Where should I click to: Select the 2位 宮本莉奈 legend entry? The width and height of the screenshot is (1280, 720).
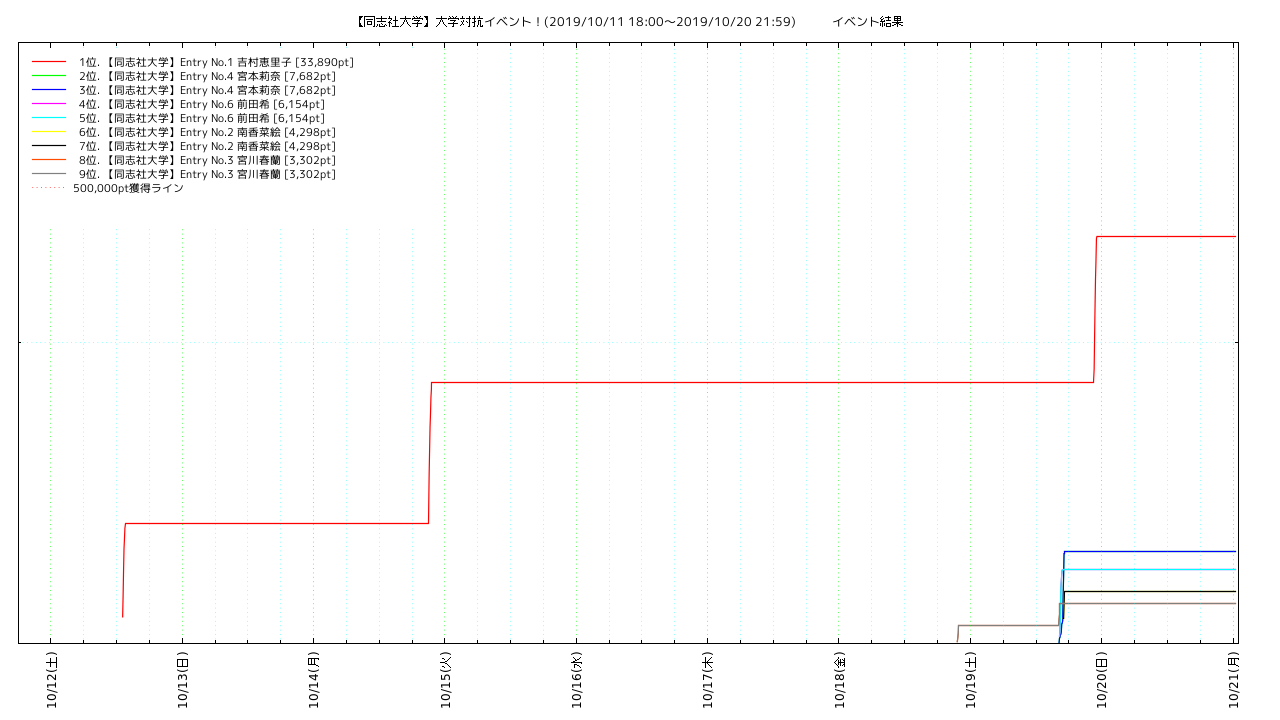207,76
